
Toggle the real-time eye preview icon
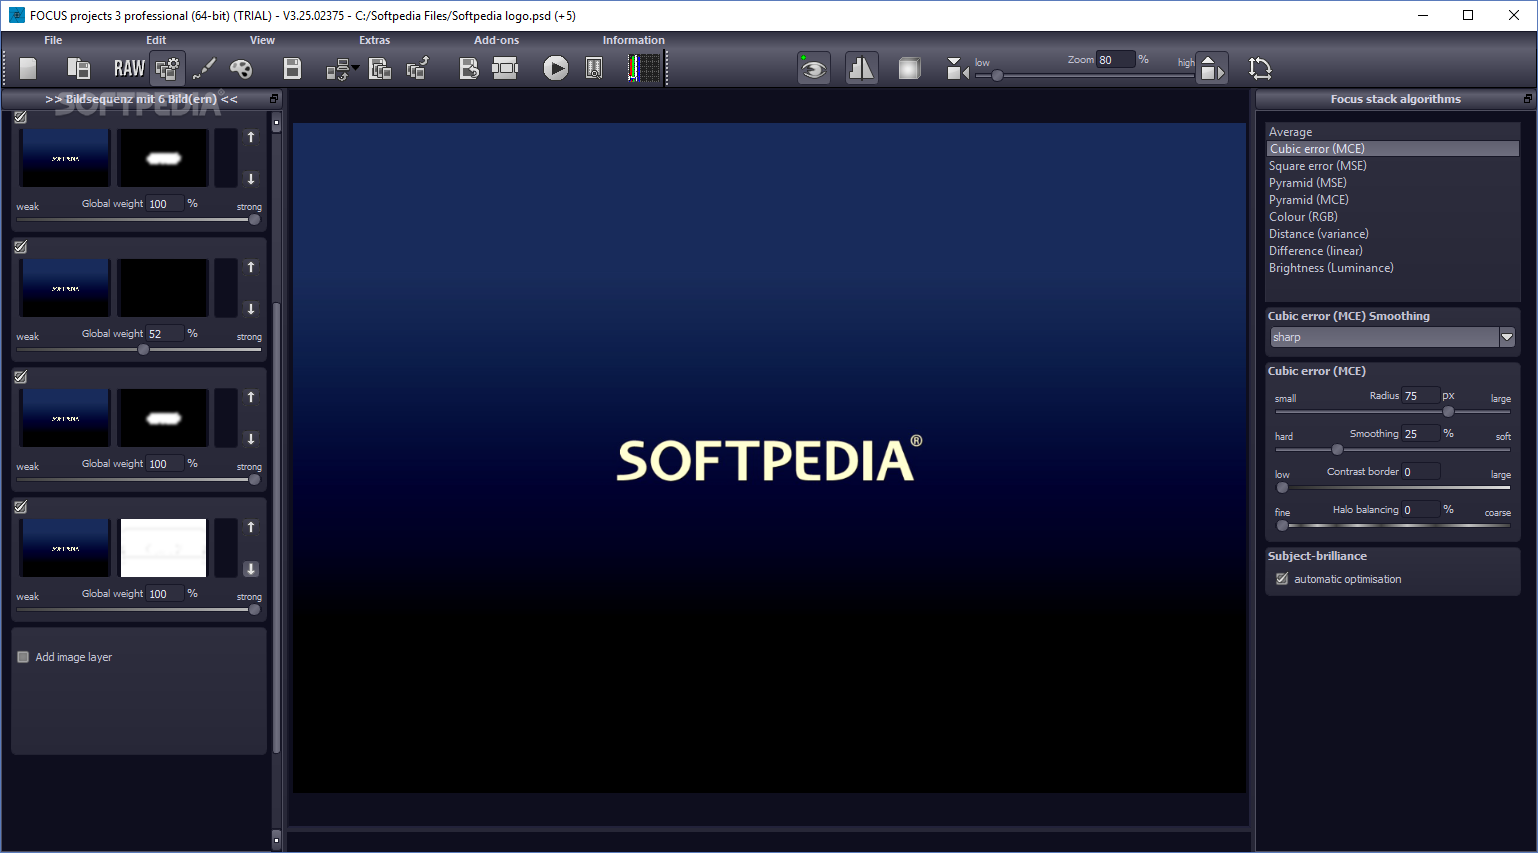814,68
